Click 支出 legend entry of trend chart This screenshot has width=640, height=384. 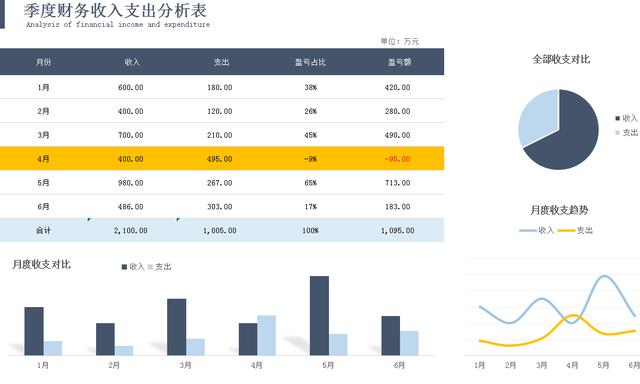575,230
